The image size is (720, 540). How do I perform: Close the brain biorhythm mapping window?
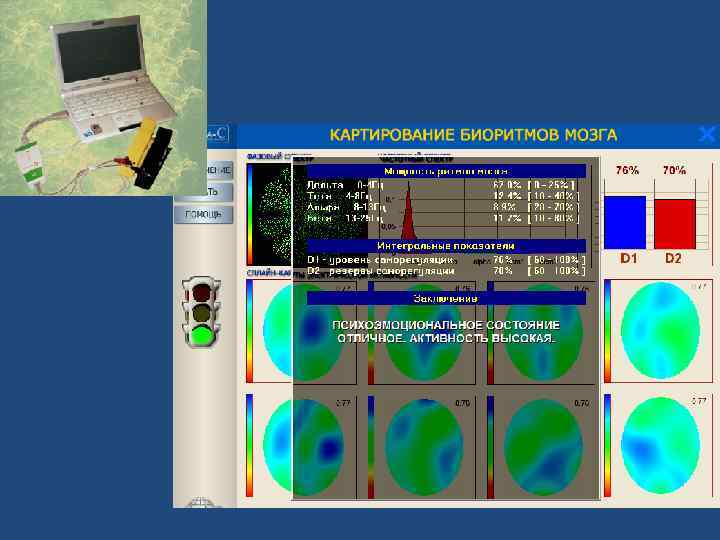tap(706, 135)
